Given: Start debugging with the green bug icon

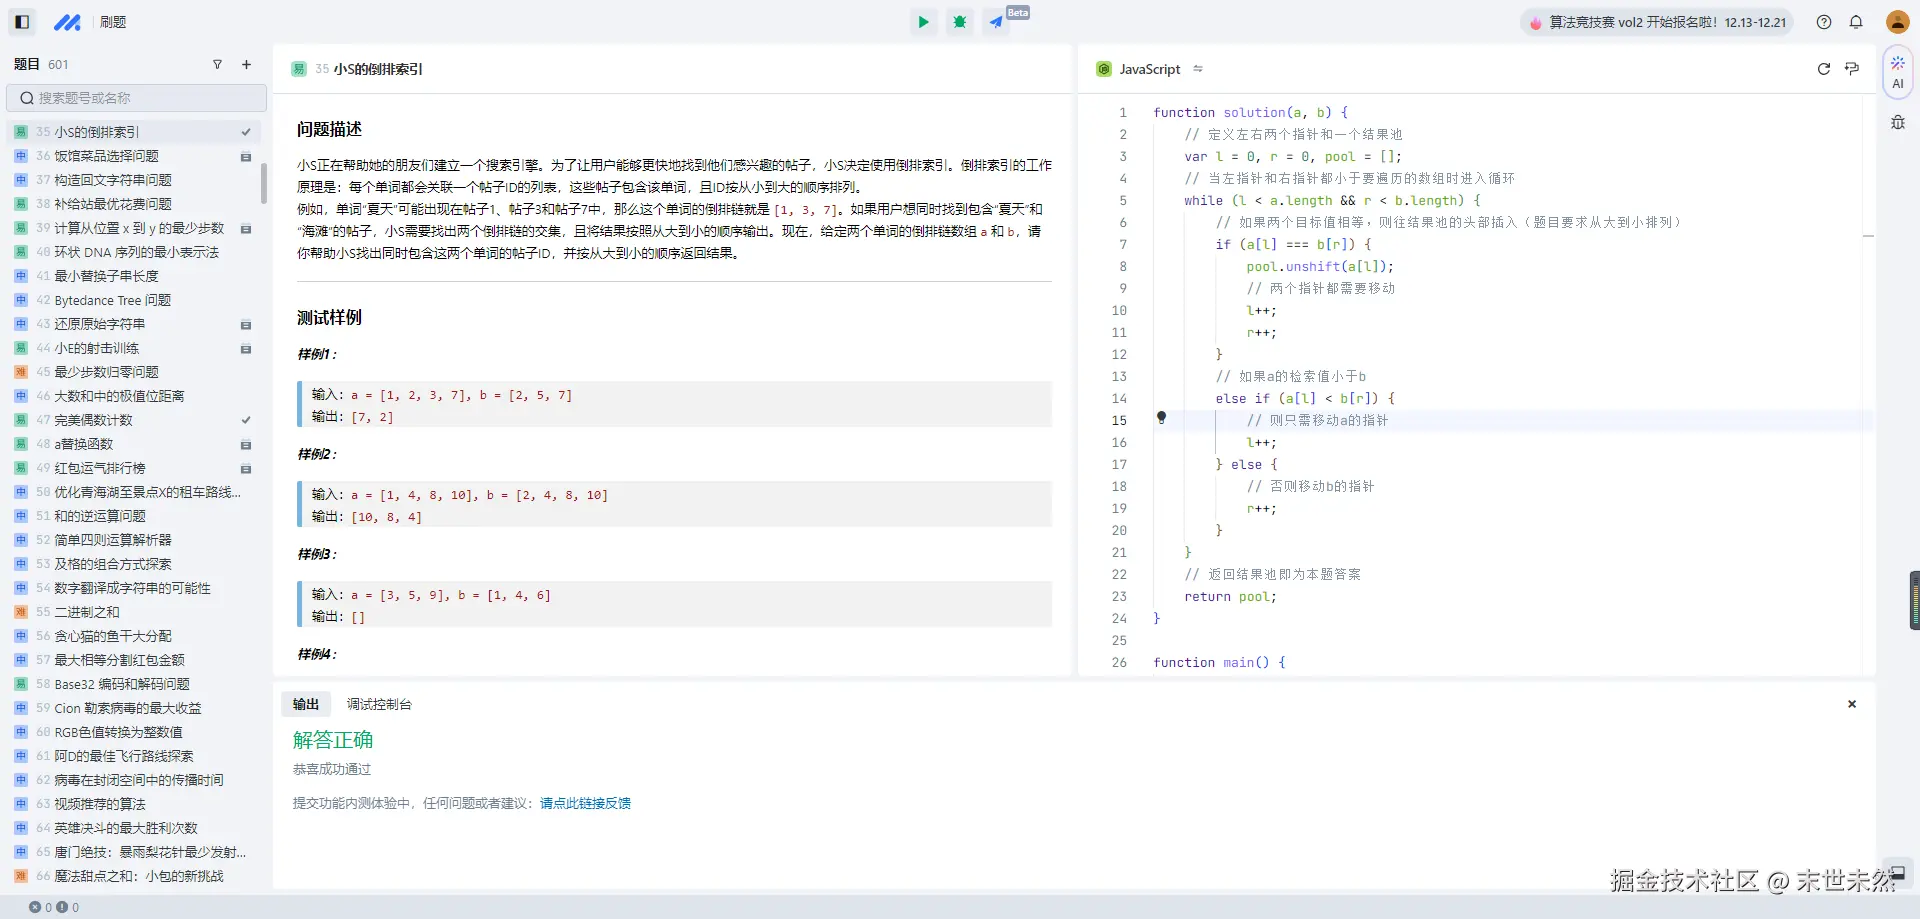Looking at the screenshot, I should tap(960, 22).
